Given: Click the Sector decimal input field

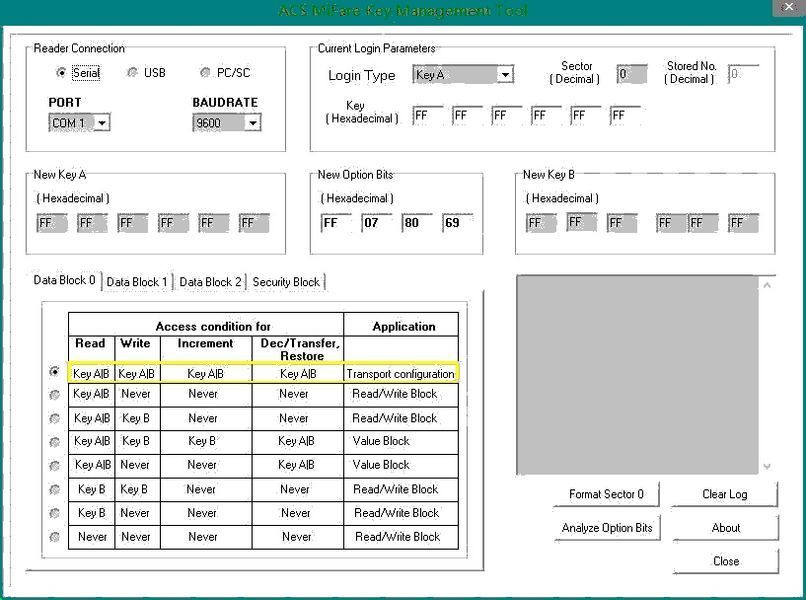Looking at the screenshot, I should coord(632,74).
